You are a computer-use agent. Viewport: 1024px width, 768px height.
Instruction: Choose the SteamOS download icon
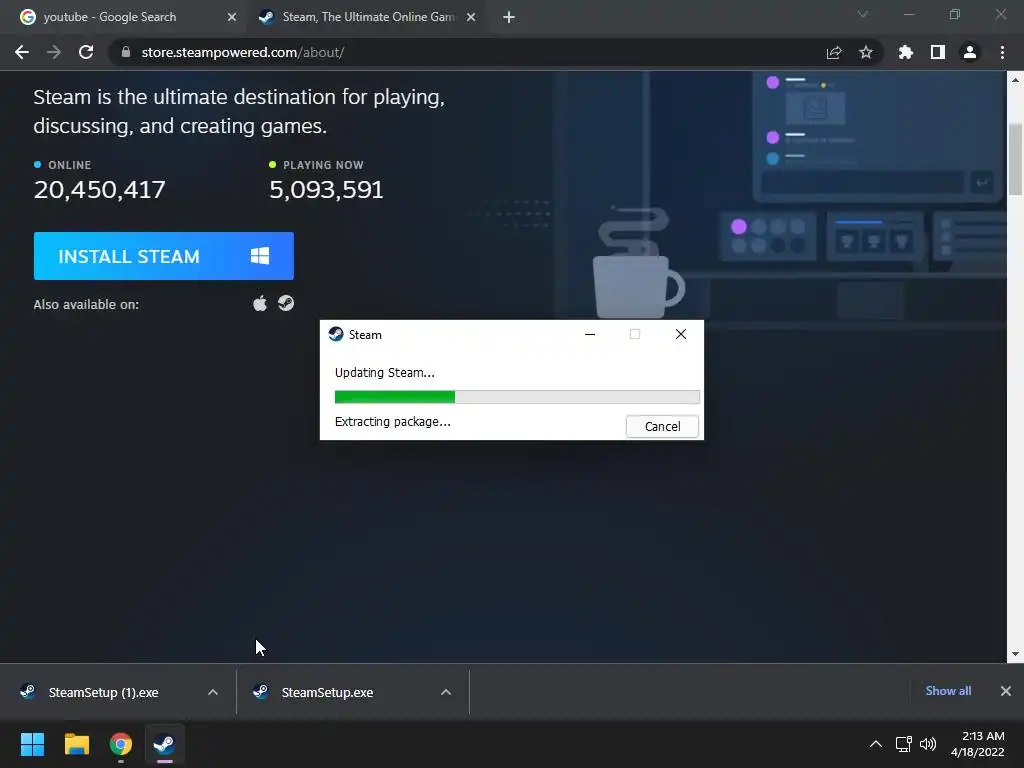pyautogui.click(x=286, y=304)
